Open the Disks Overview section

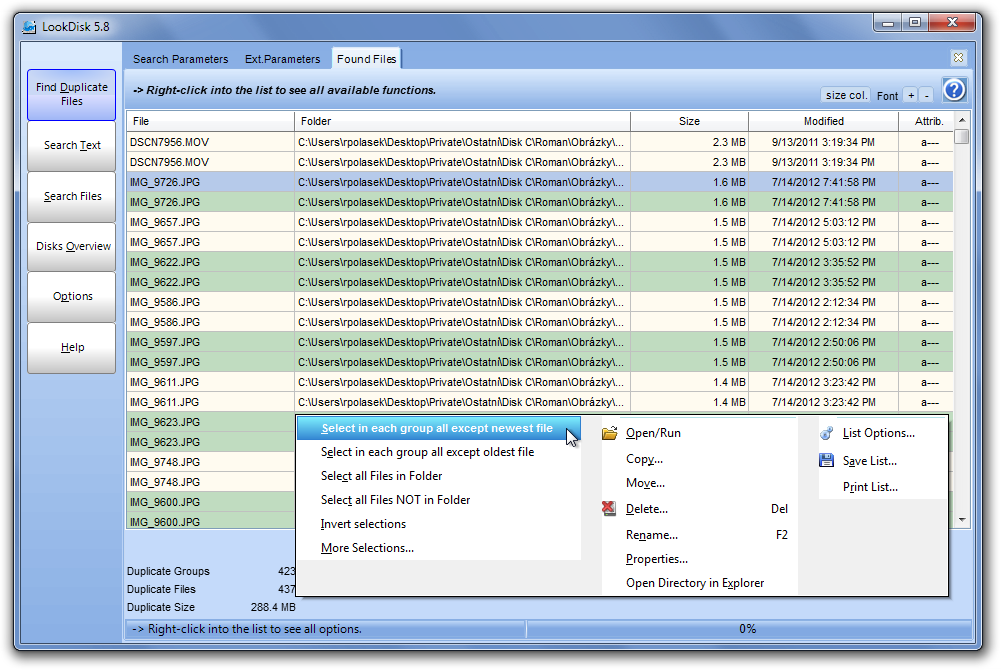click(72, 246)
